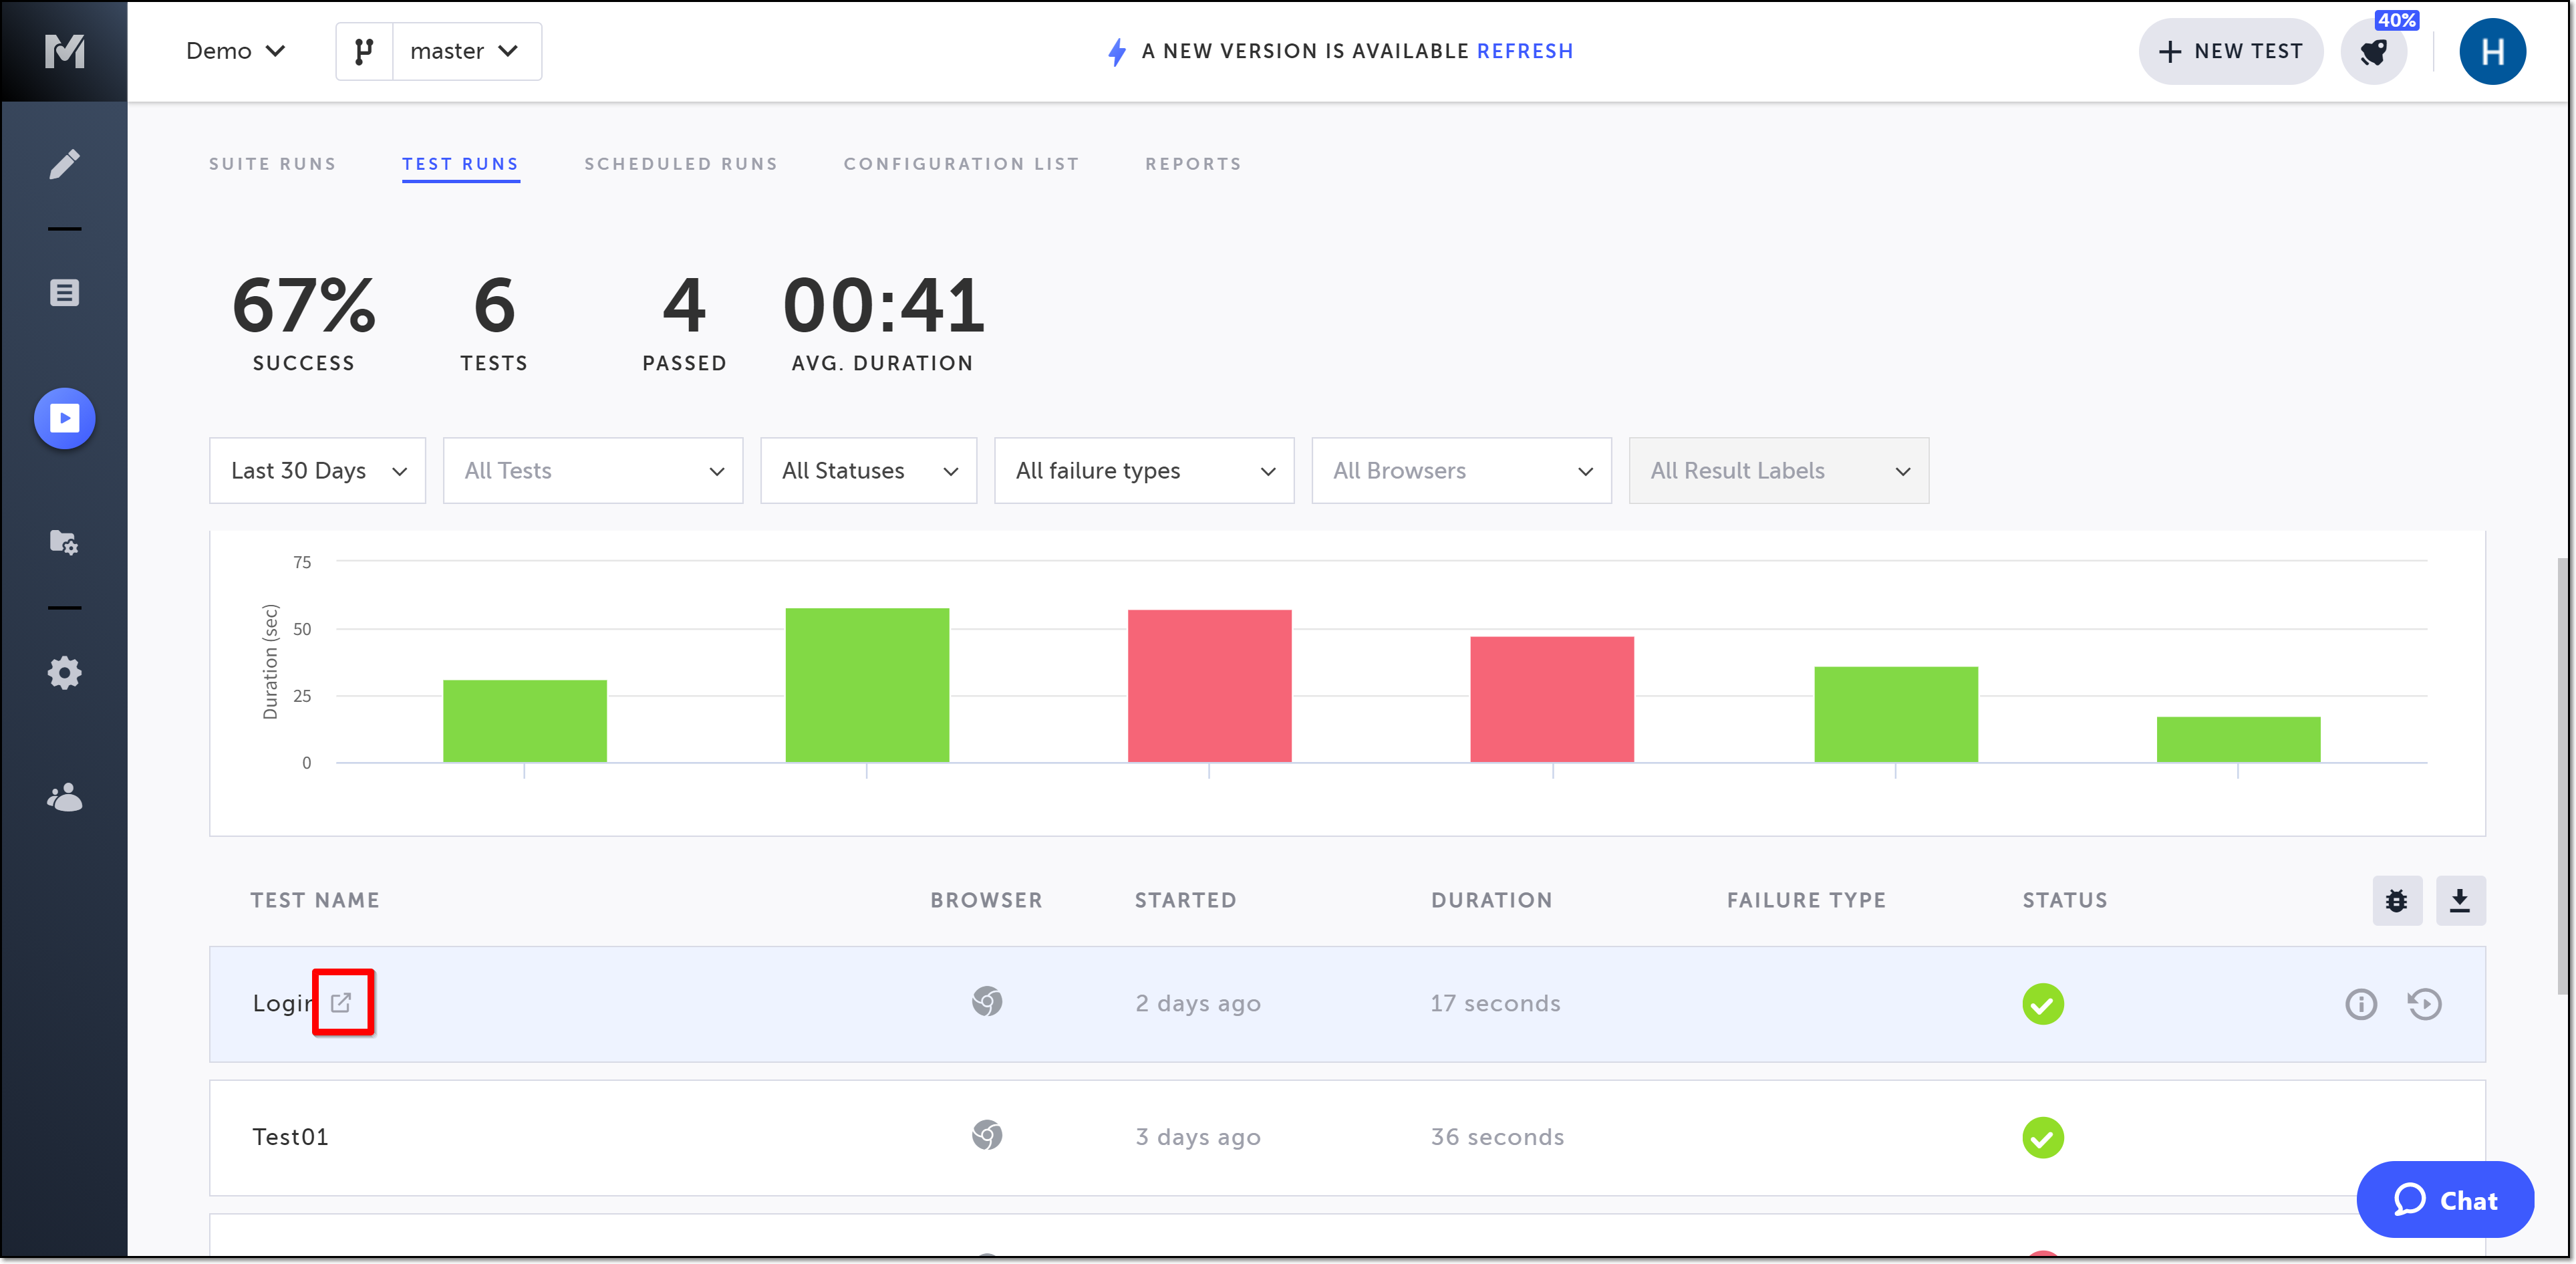Click the tallest green bar in chart
Screen dimensions: 2576x1264
[x=866, y=685]
